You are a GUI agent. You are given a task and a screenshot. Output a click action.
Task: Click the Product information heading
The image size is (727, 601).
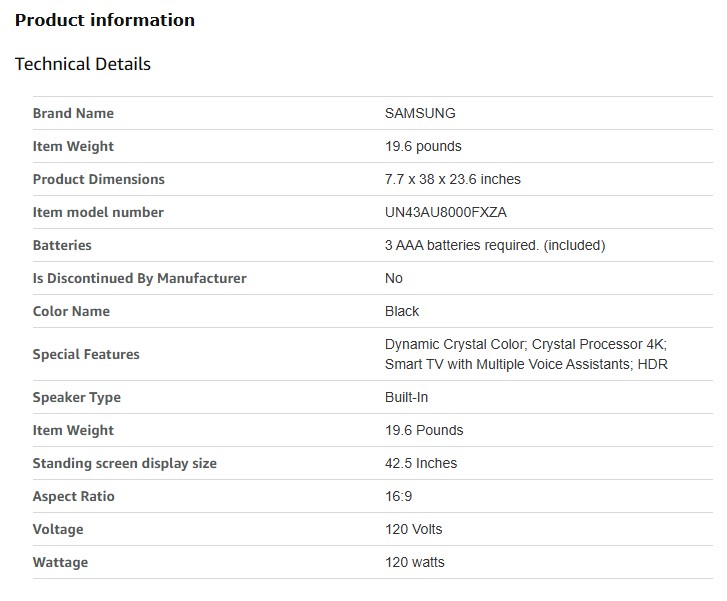[105, 20]
